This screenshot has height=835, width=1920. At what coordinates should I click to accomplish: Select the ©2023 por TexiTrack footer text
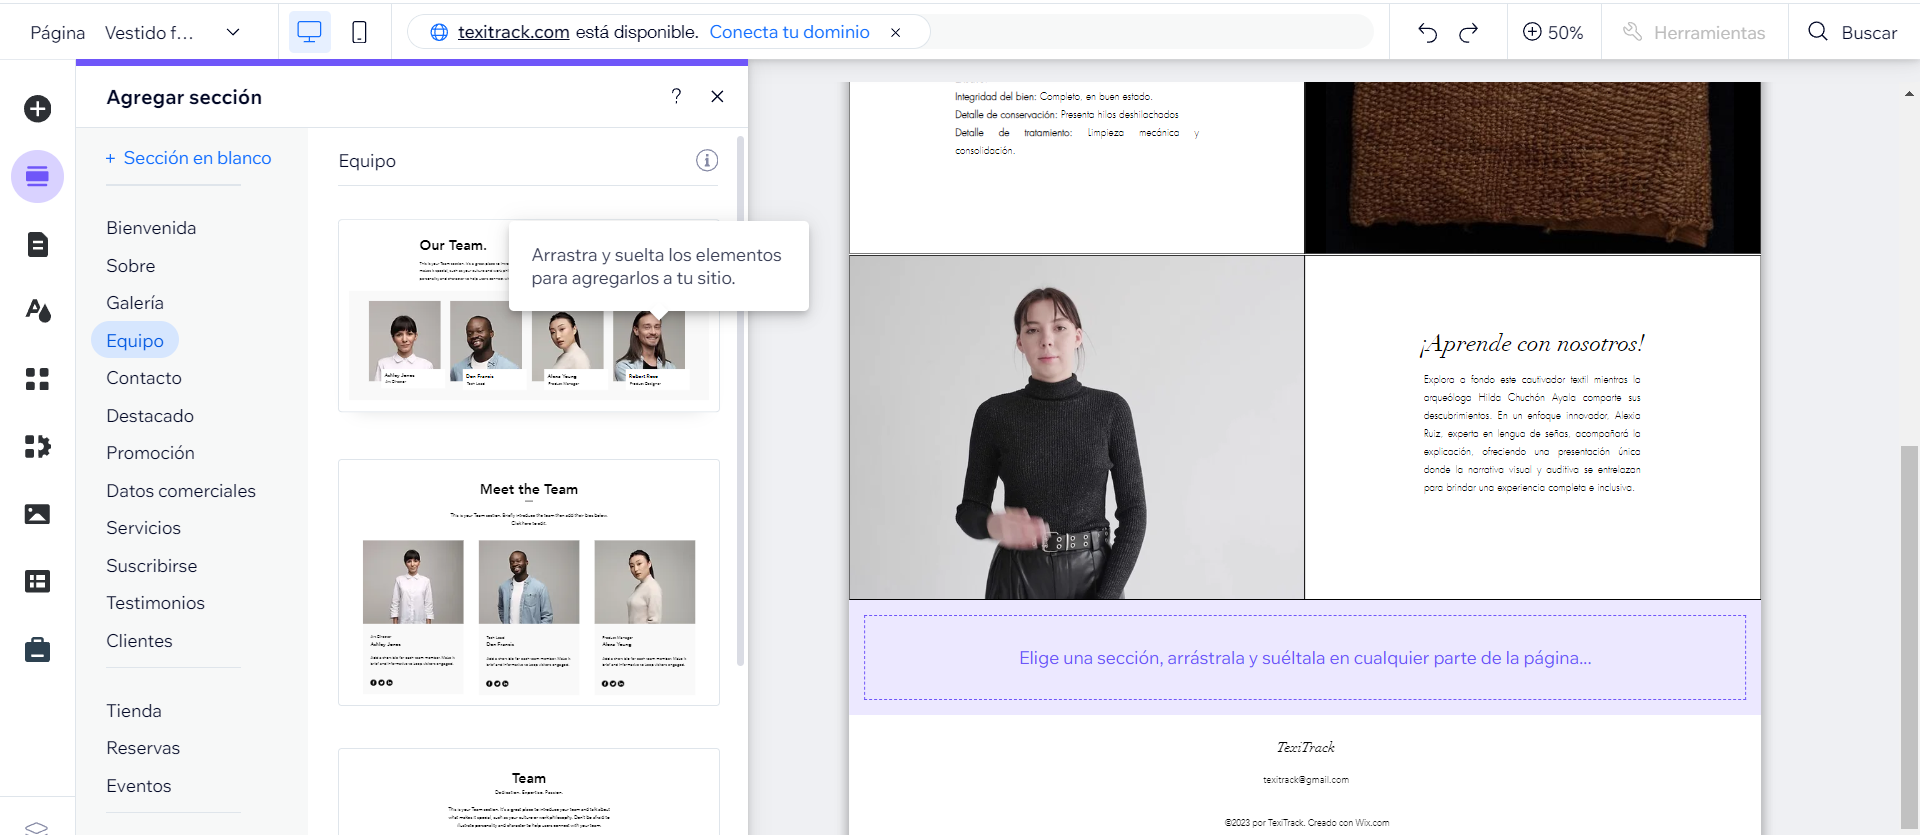[x=1306, y=823]
